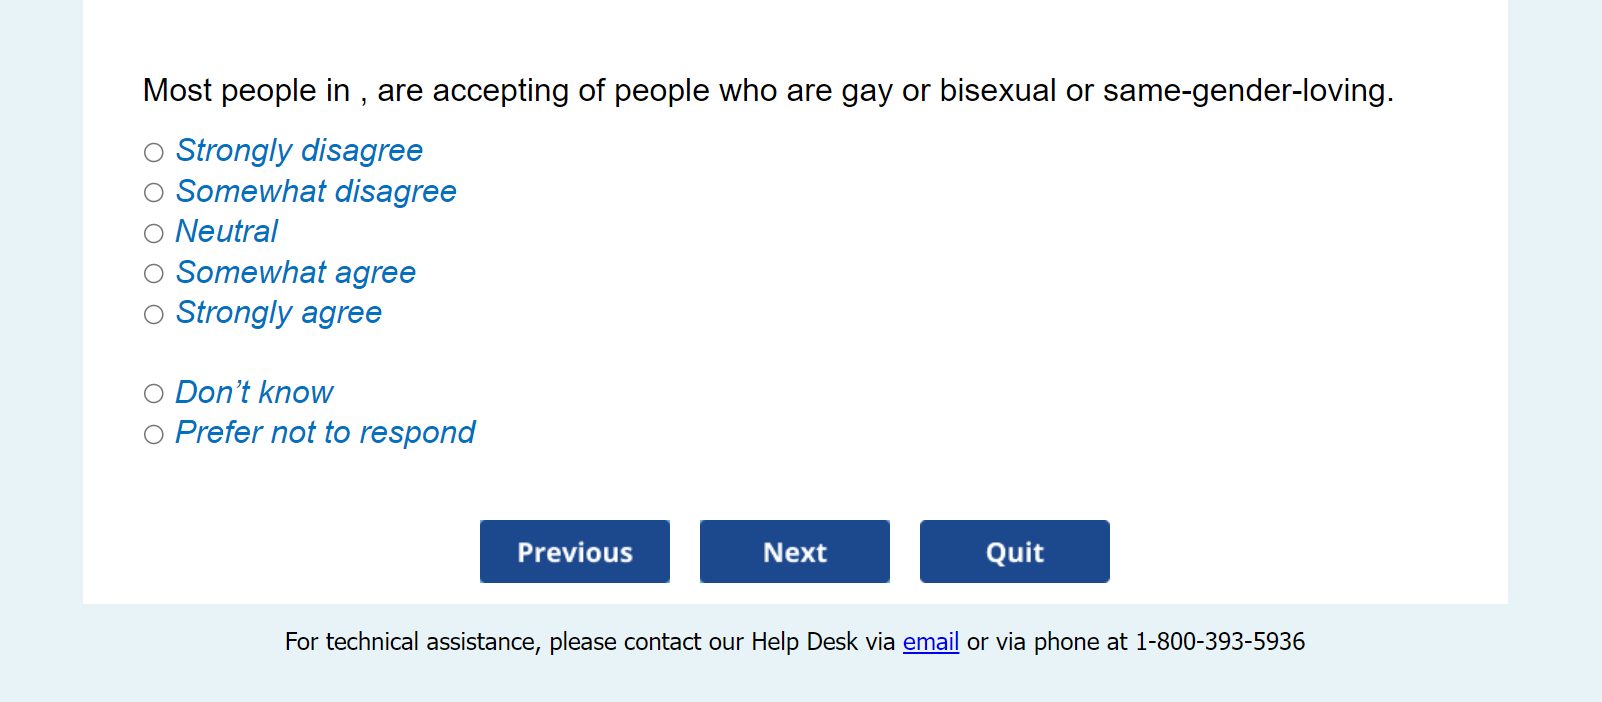This screenshot has width=1602, height=702.
Task: Pick the Strongly agree radio button
Action: click(x=153, y=314)
